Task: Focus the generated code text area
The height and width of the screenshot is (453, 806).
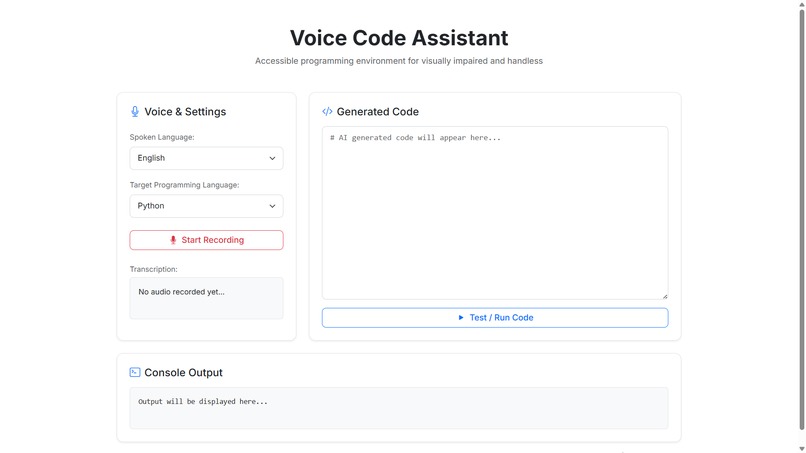Action: click(495, 213)
